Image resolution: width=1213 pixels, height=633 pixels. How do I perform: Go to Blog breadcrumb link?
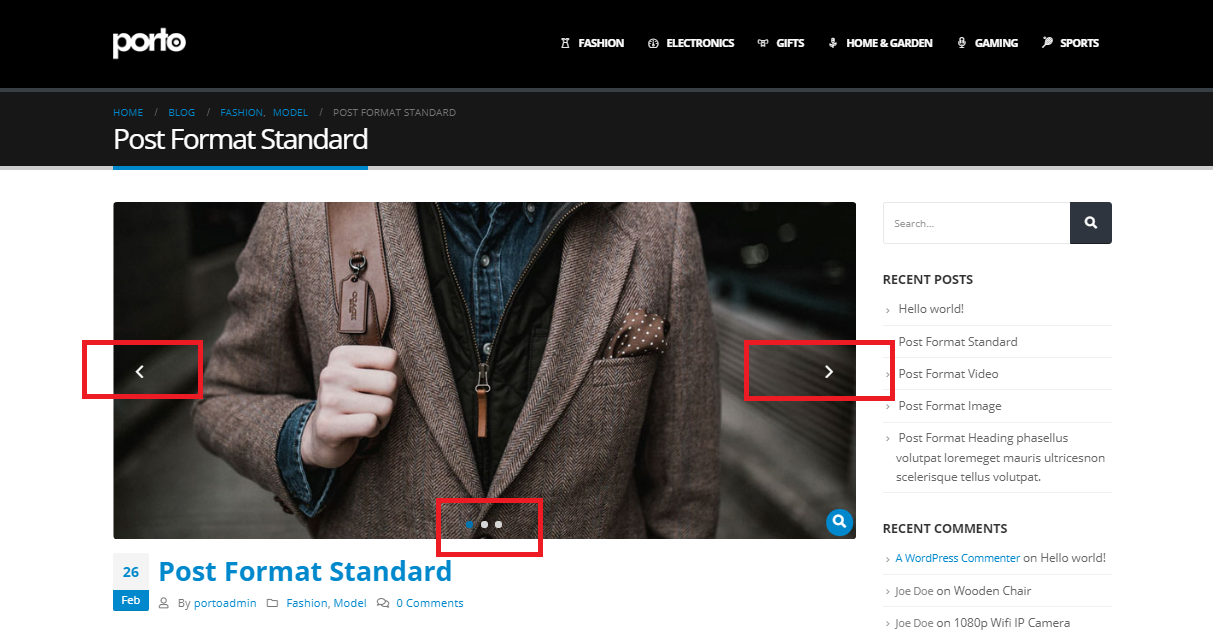182,113
